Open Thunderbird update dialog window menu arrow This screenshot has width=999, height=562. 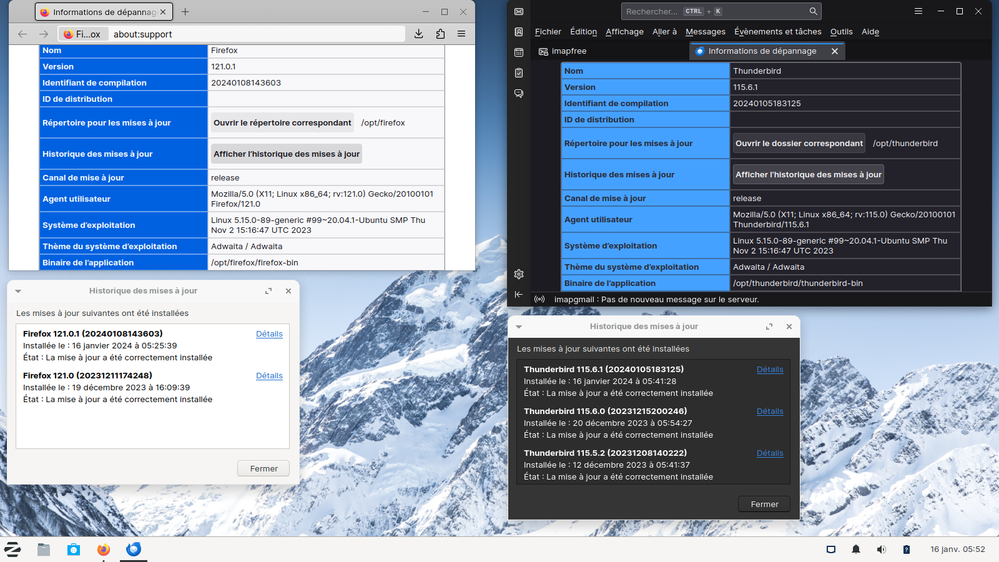coord(519,326)
